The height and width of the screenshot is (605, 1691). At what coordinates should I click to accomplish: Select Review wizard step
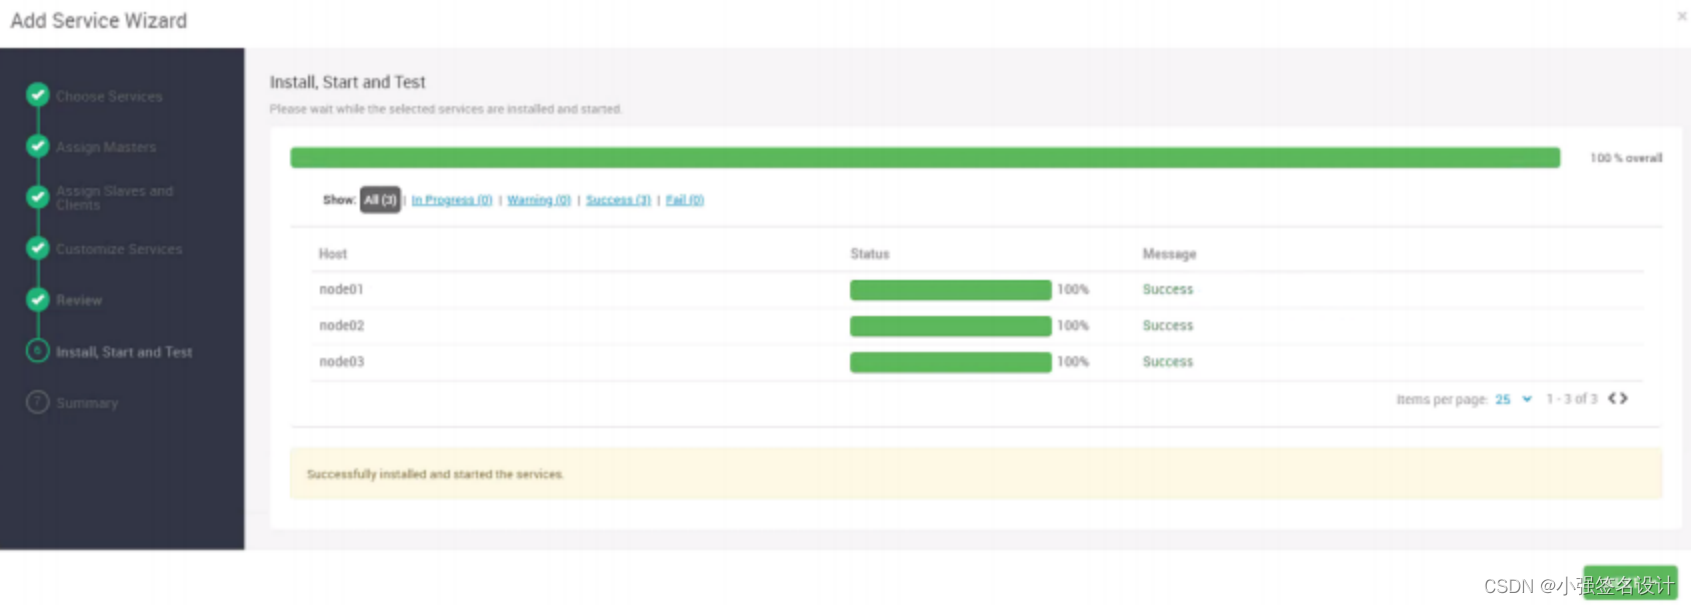[x=79, y=300]
